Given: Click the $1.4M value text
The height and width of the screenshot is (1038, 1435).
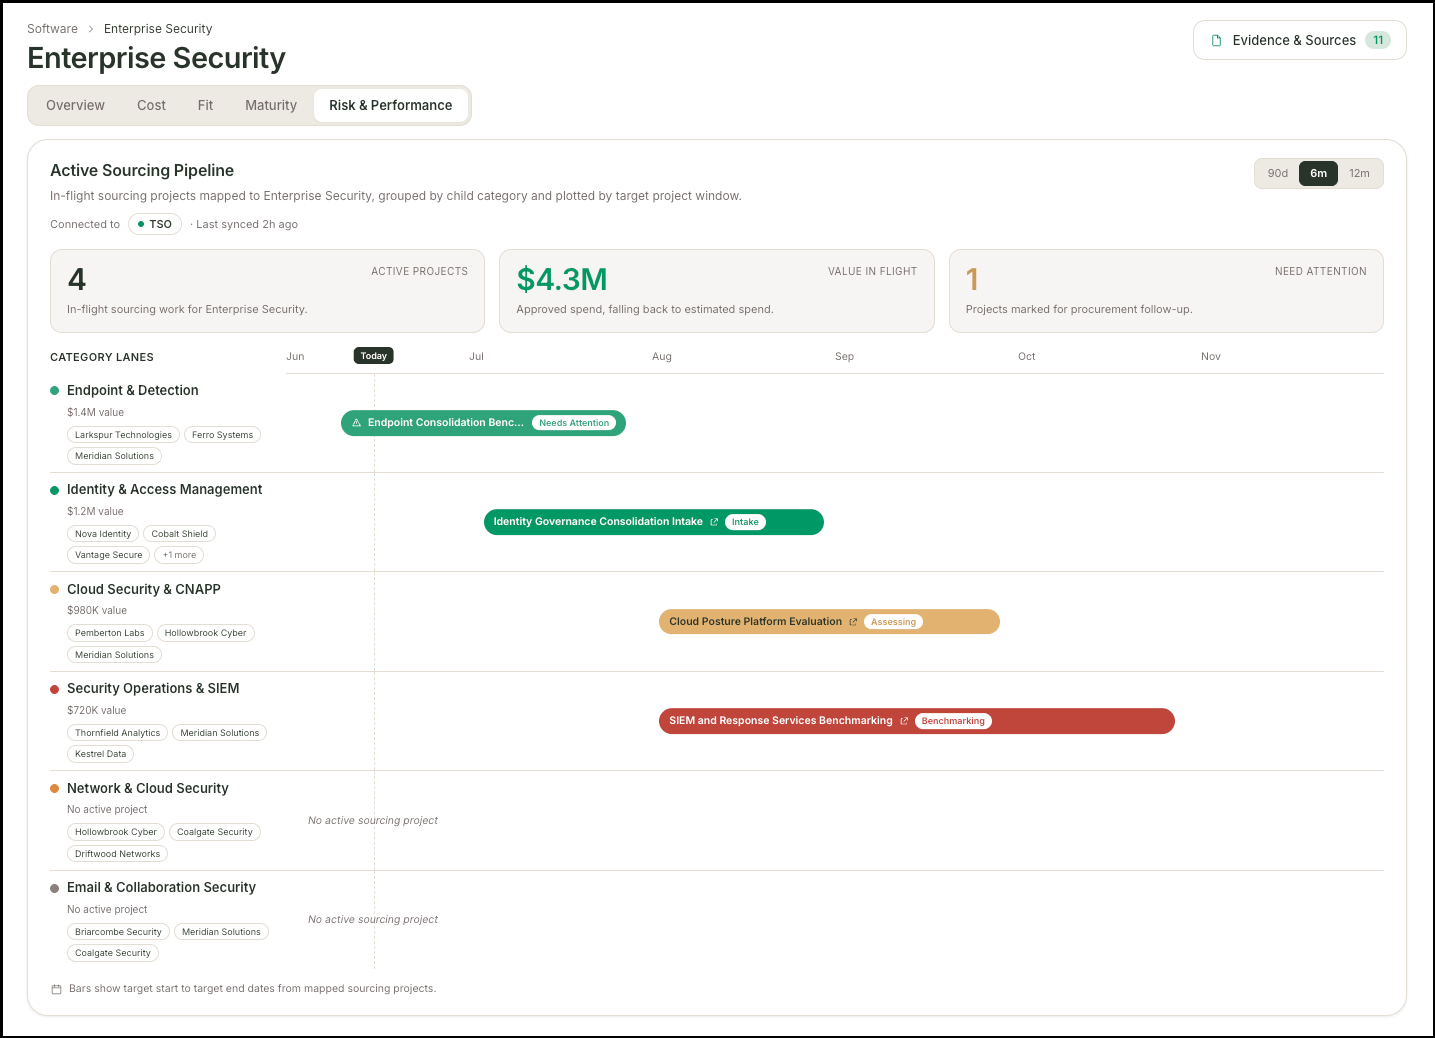Looking at the screenshot, I should pyautogui.click(x=95, y=413).
